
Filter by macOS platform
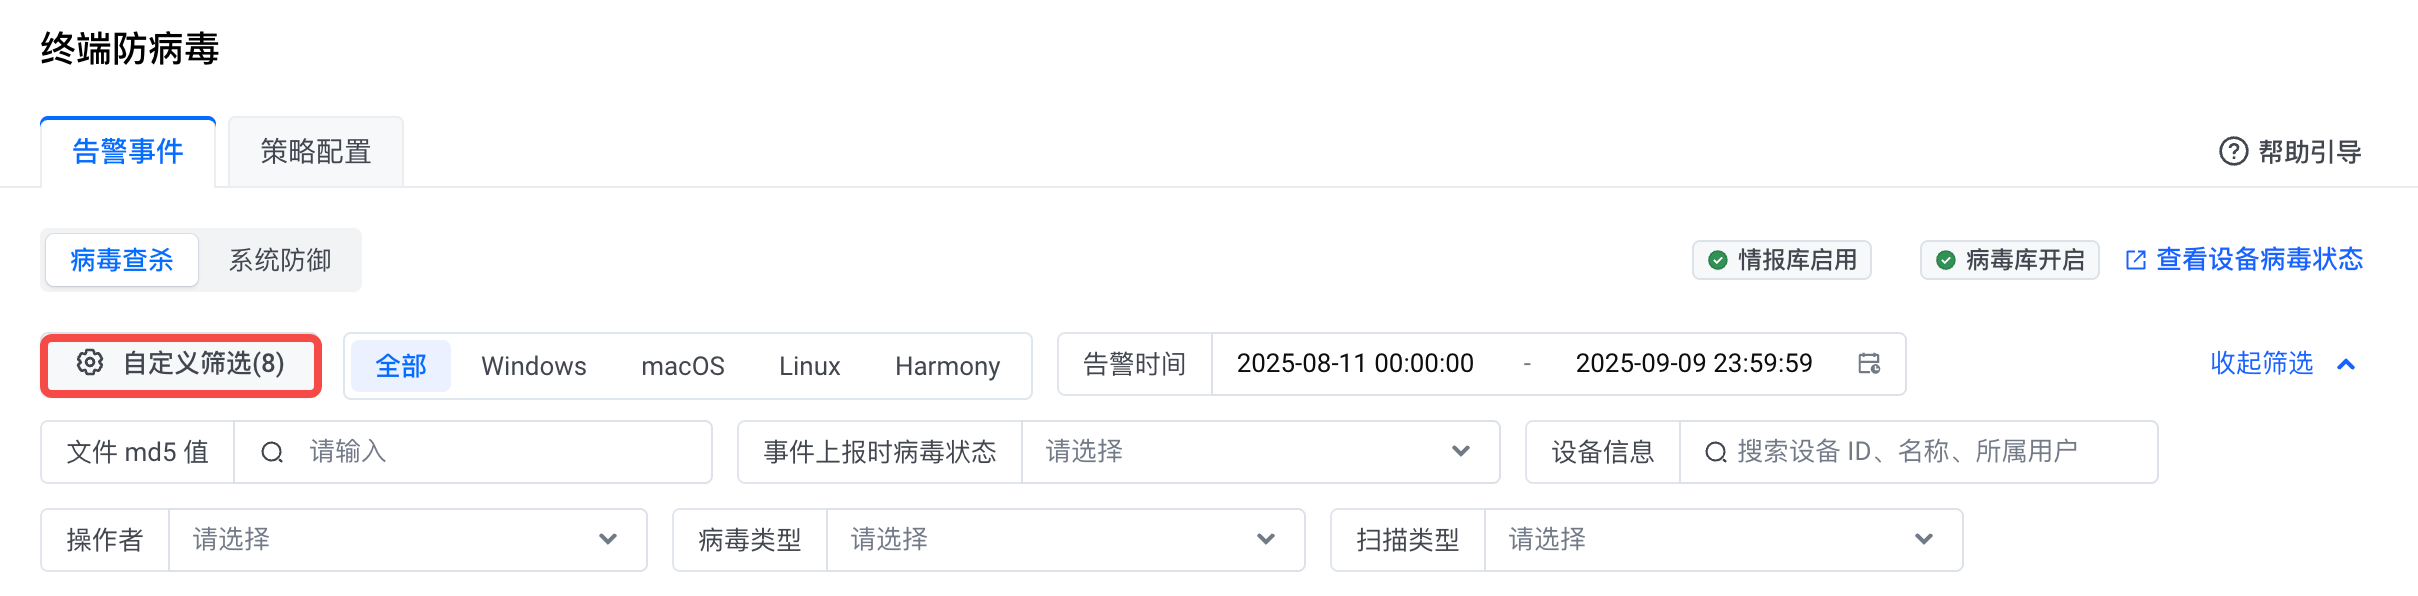(682, 366)
